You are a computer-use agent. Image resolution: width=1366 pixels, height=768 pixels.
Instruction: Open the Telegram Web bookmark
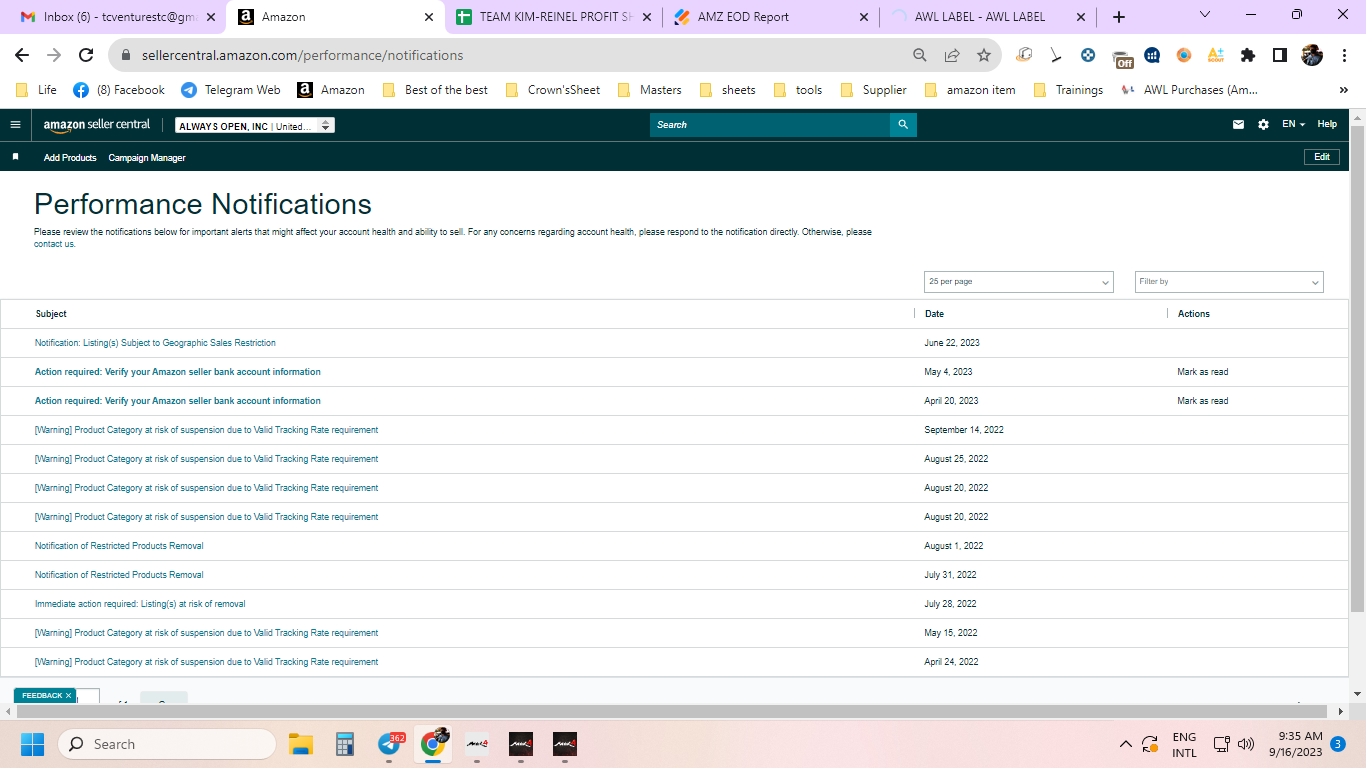tap(231, 90)
